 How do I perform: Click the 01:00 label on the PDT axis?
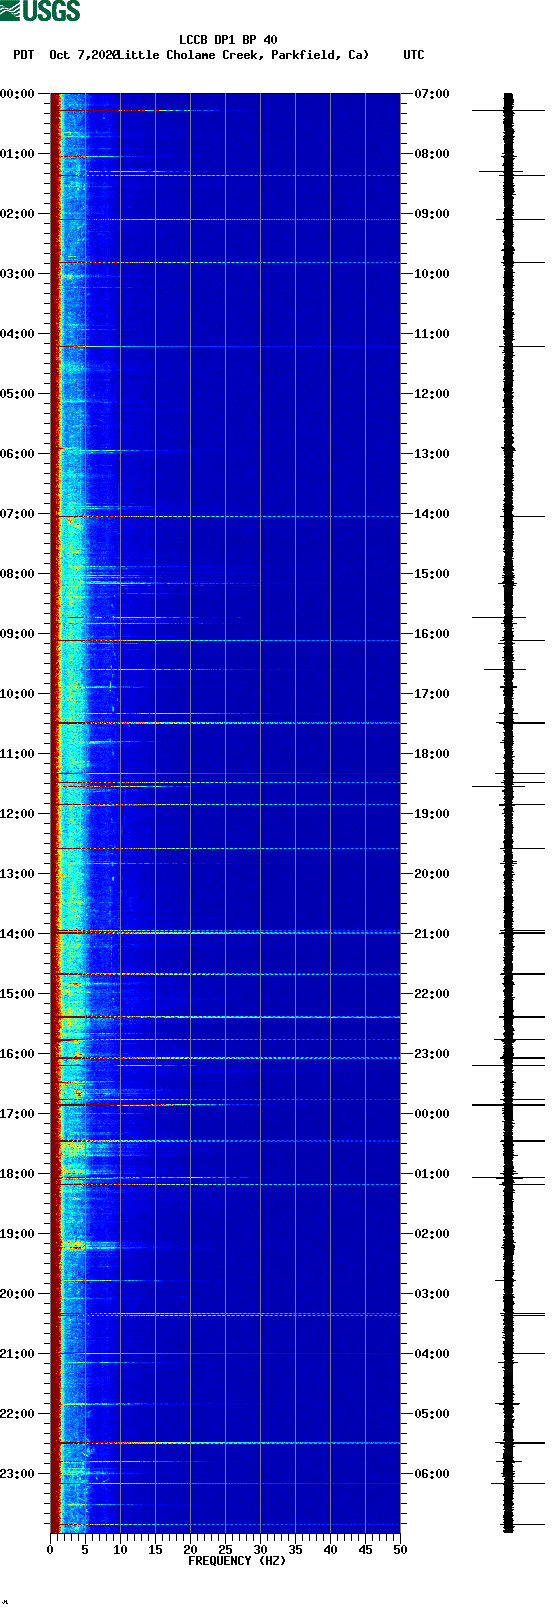(18, 154)
